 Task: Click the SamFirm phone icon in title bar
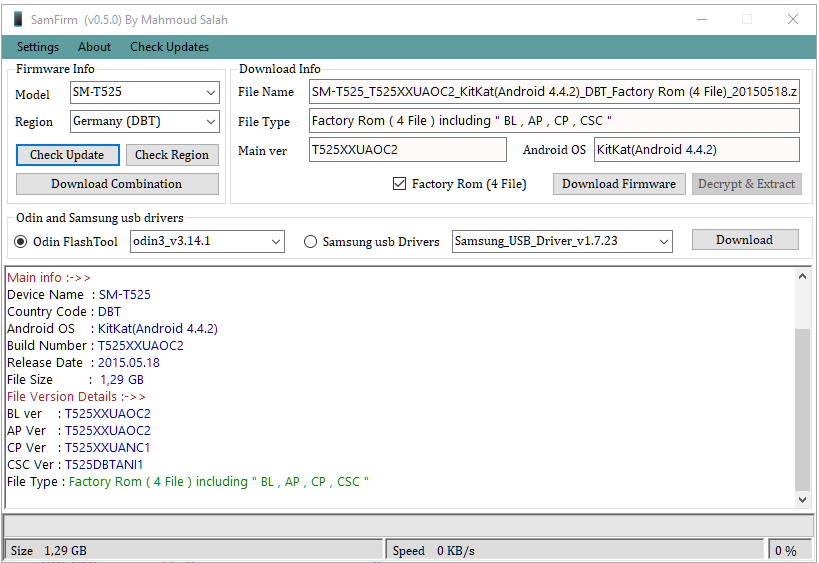(18, 19)
